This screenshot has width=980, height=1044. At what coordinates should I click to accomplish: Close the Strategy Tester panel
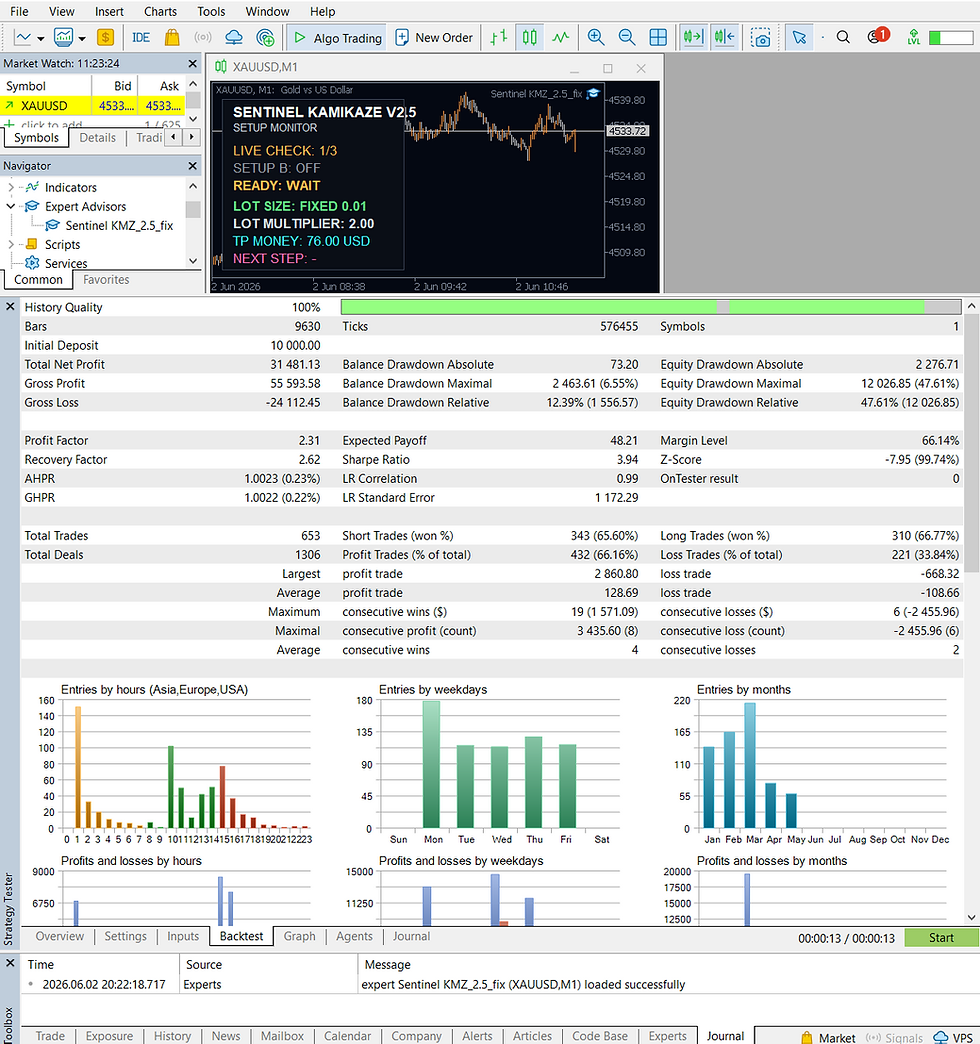(x=10, y=307)
